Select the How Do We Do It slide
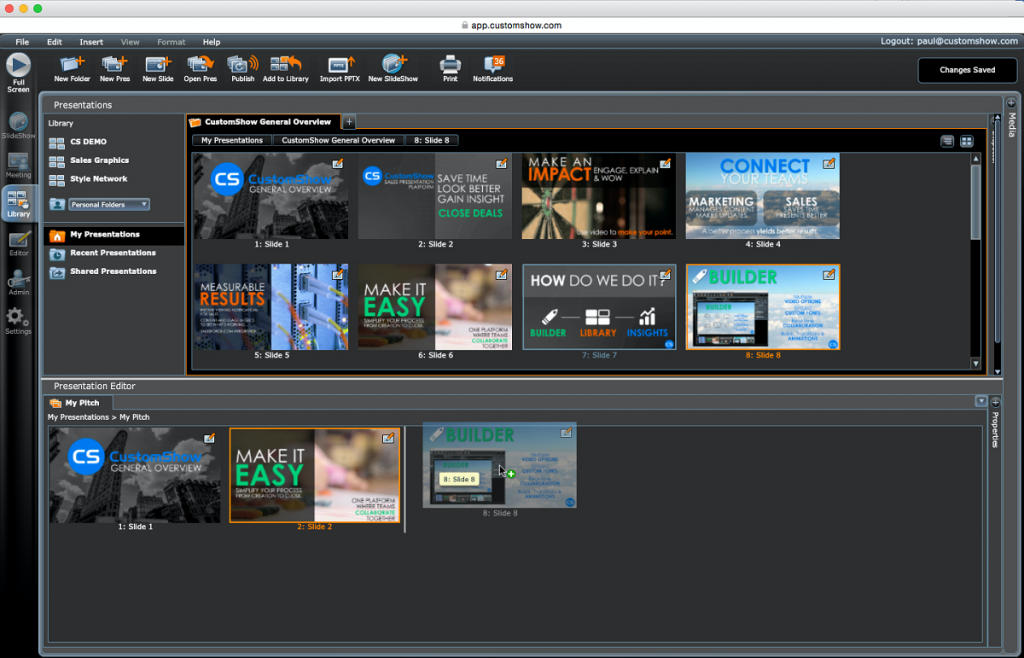The height and width of the screenshot is (658, 1024). pos(599,307)
